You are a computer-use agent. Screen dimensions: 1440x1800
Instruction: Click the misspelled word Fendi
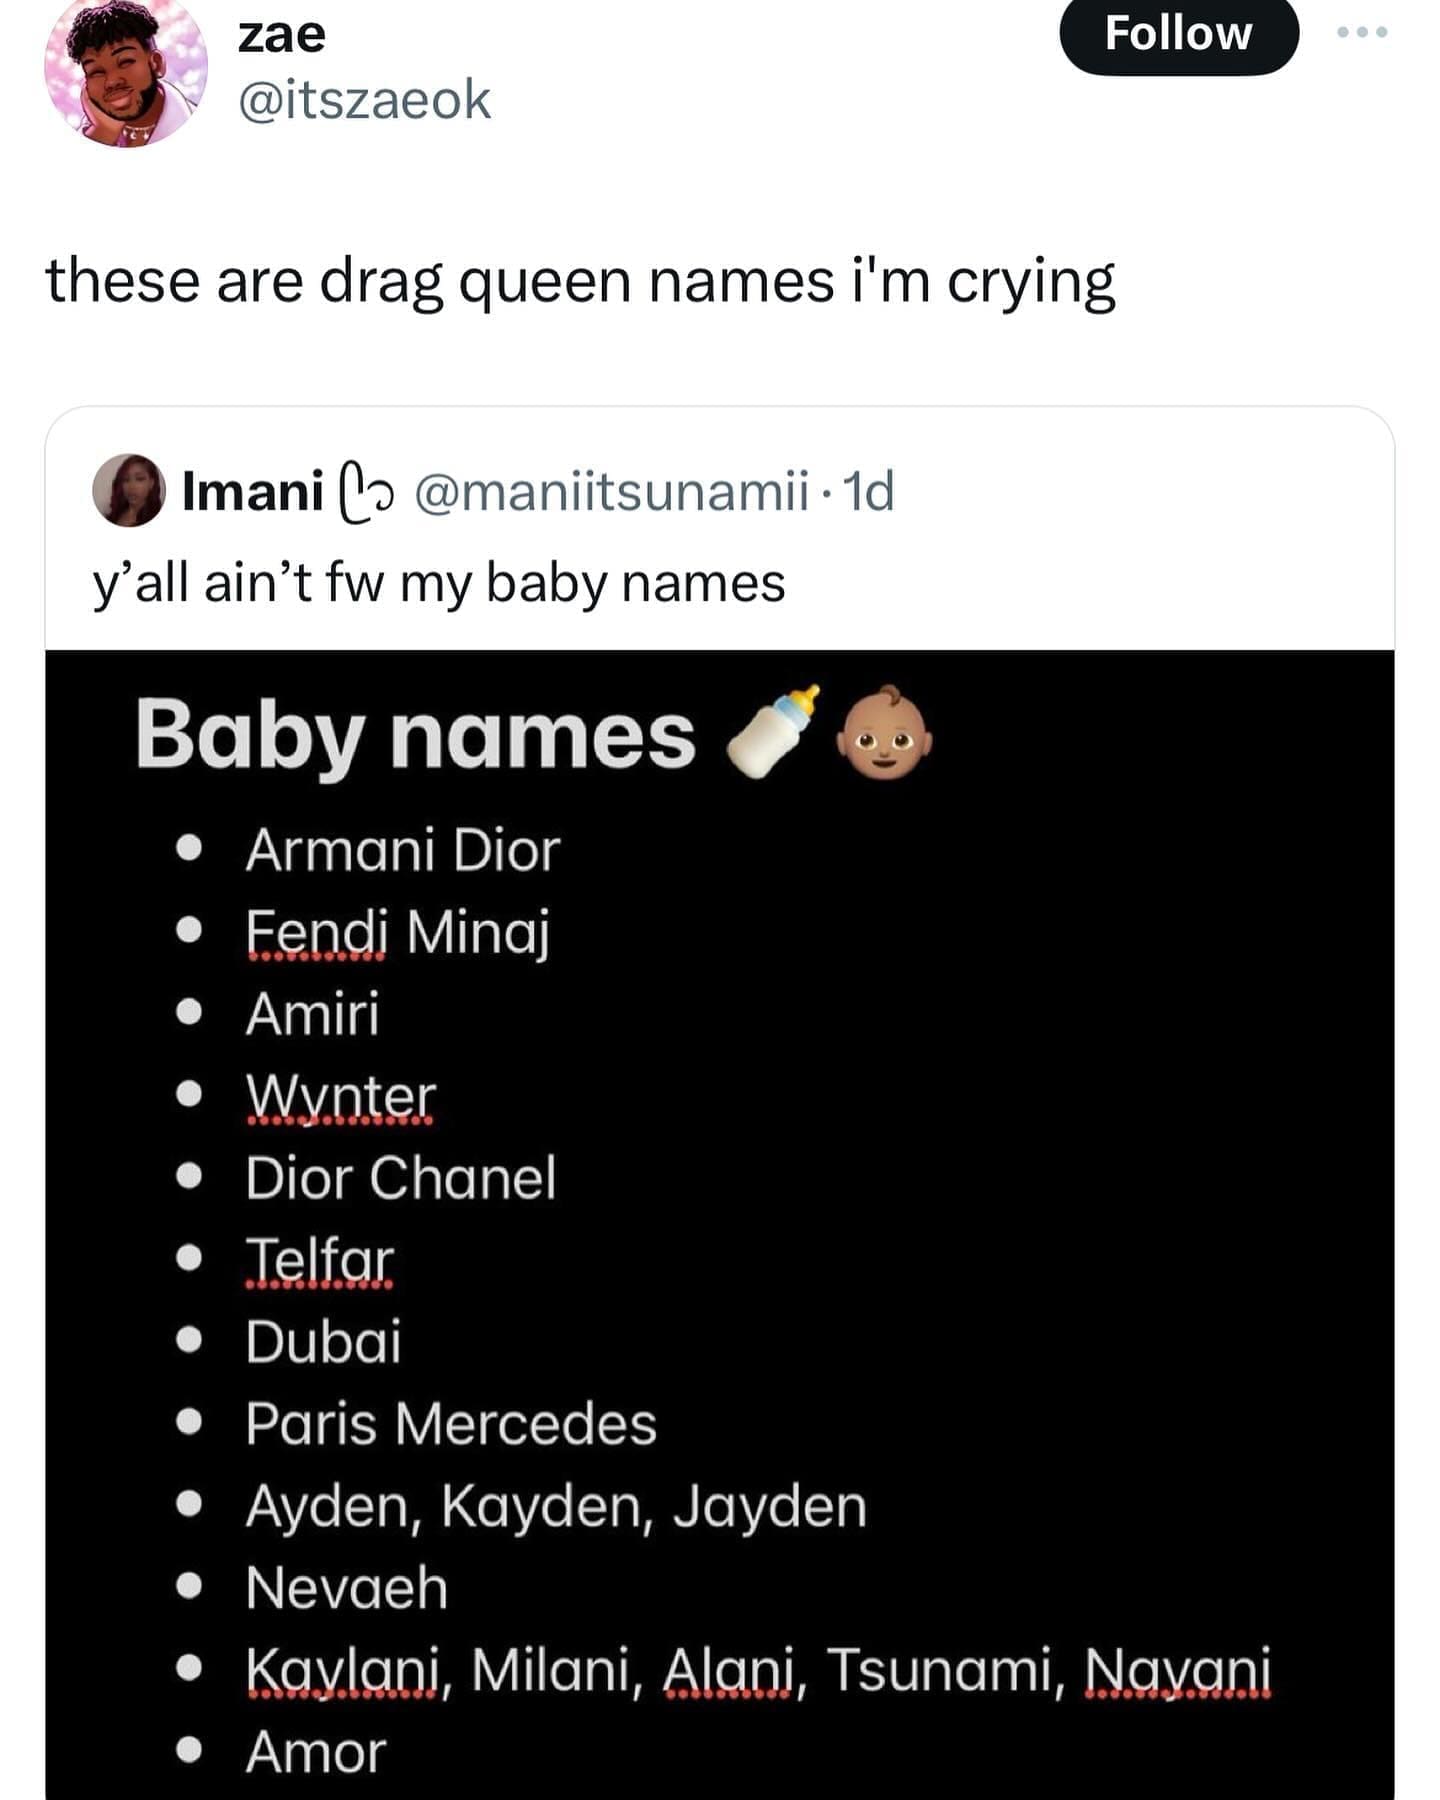coord(316,932)
